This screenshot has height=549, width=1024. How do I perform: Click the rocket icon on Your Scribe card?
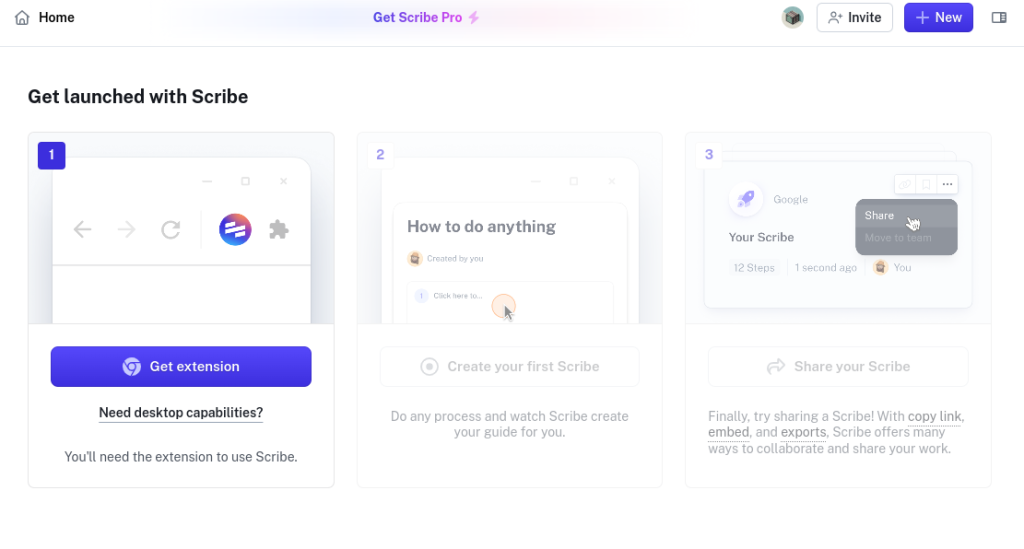click(x=746, y=199)
